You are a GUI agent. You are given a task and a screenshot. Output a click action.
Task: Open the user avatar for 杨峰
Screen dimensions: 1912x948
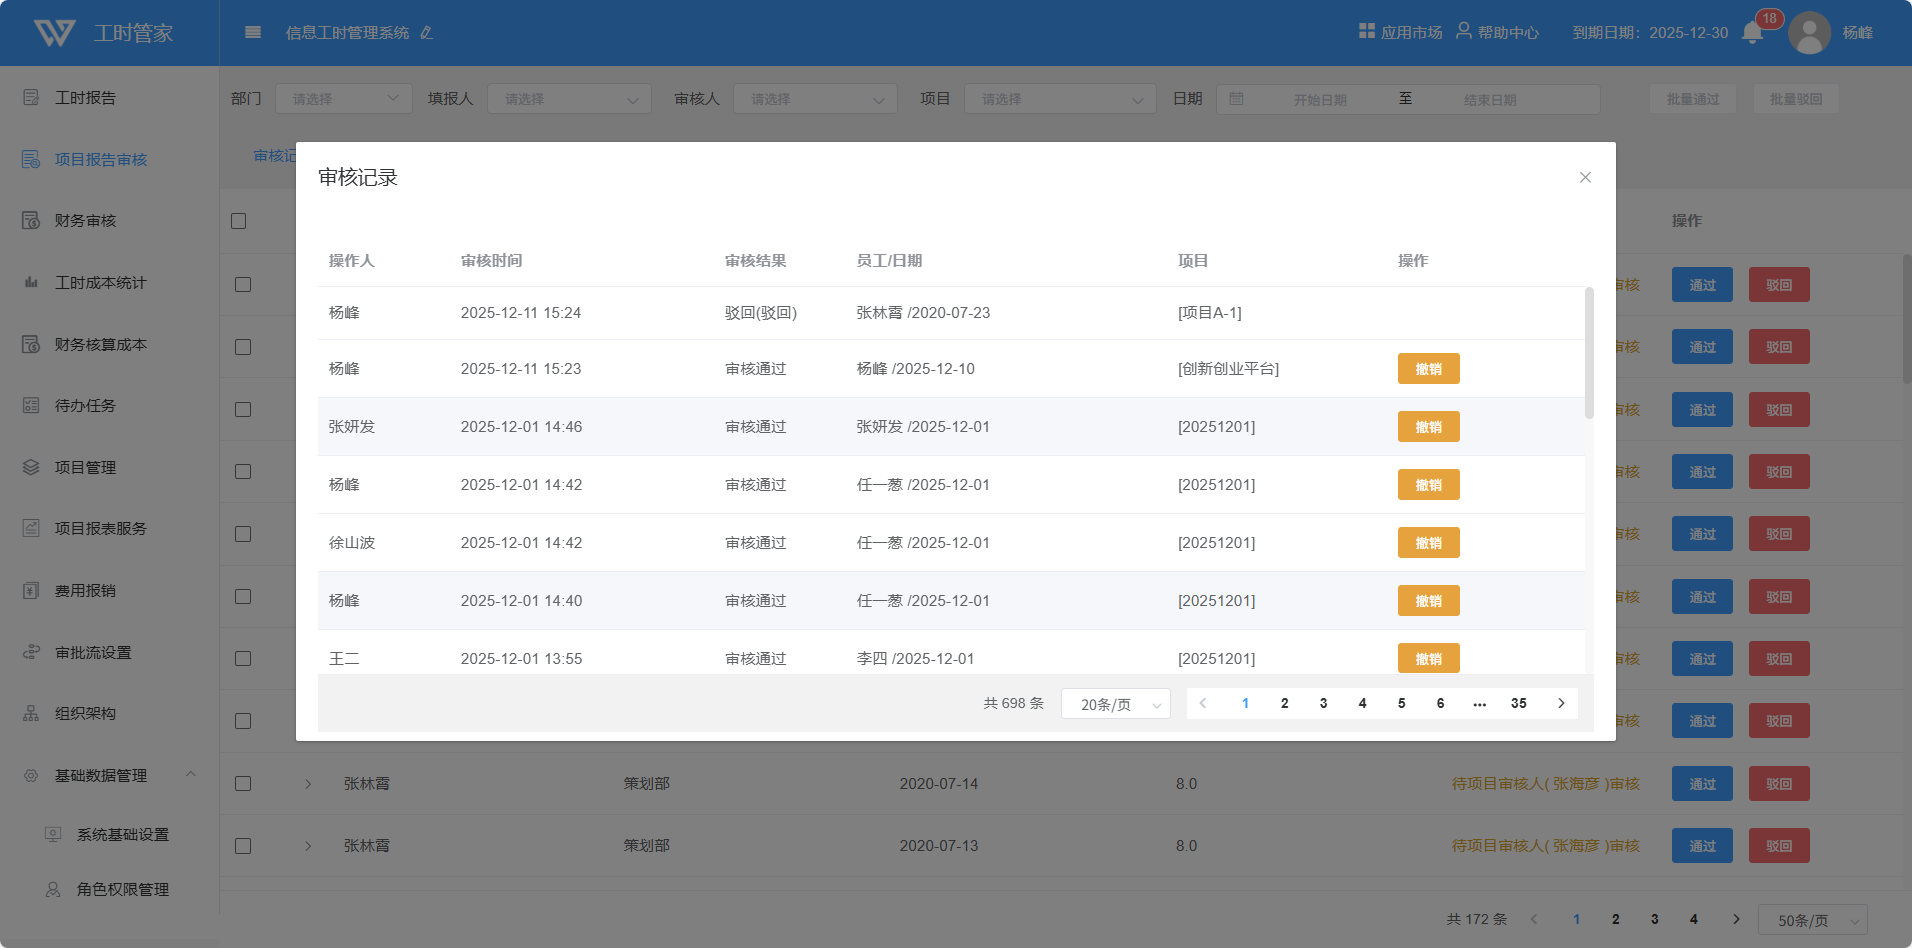point(1809,33)
